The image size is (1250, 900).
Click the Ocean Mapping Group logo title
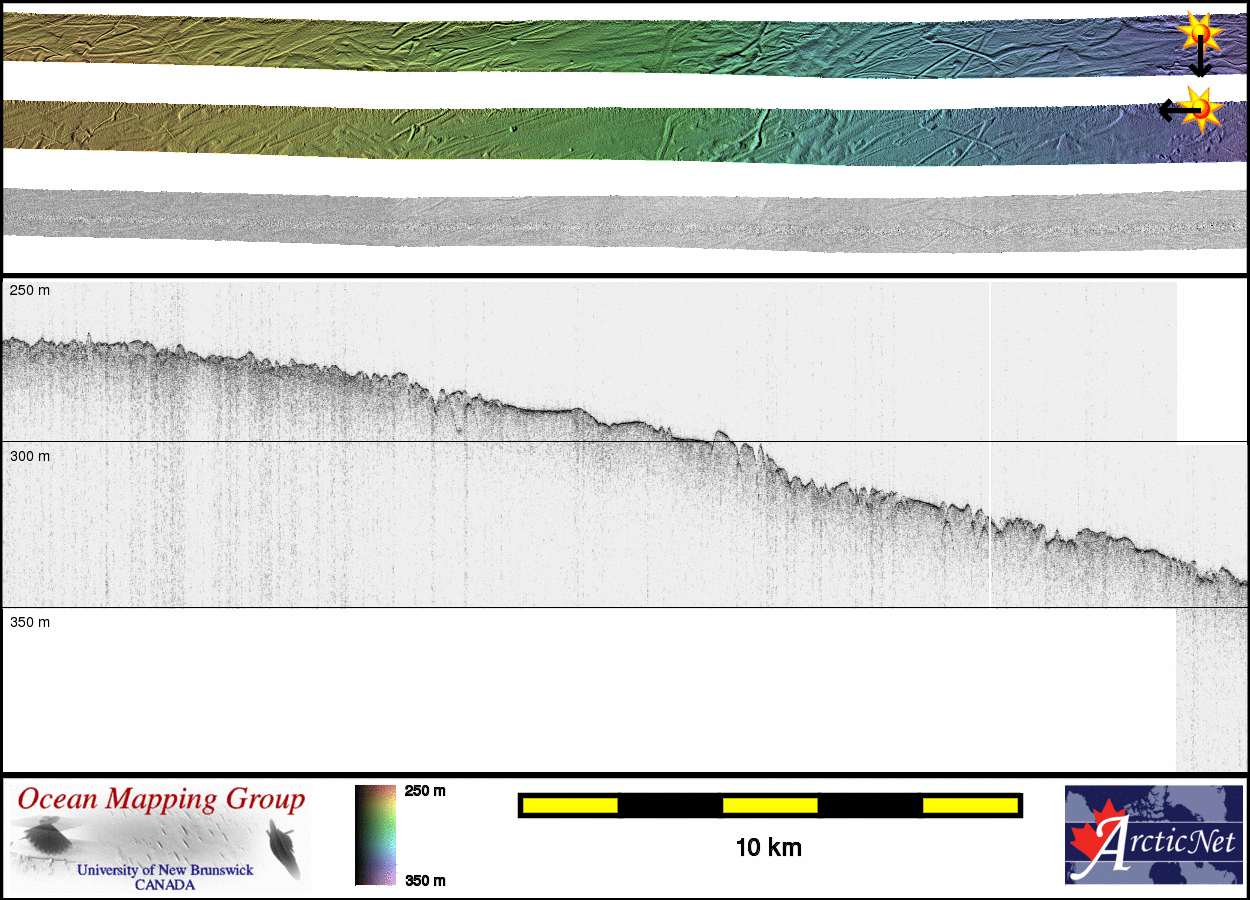pyautogui.click(x=161, y=800)
